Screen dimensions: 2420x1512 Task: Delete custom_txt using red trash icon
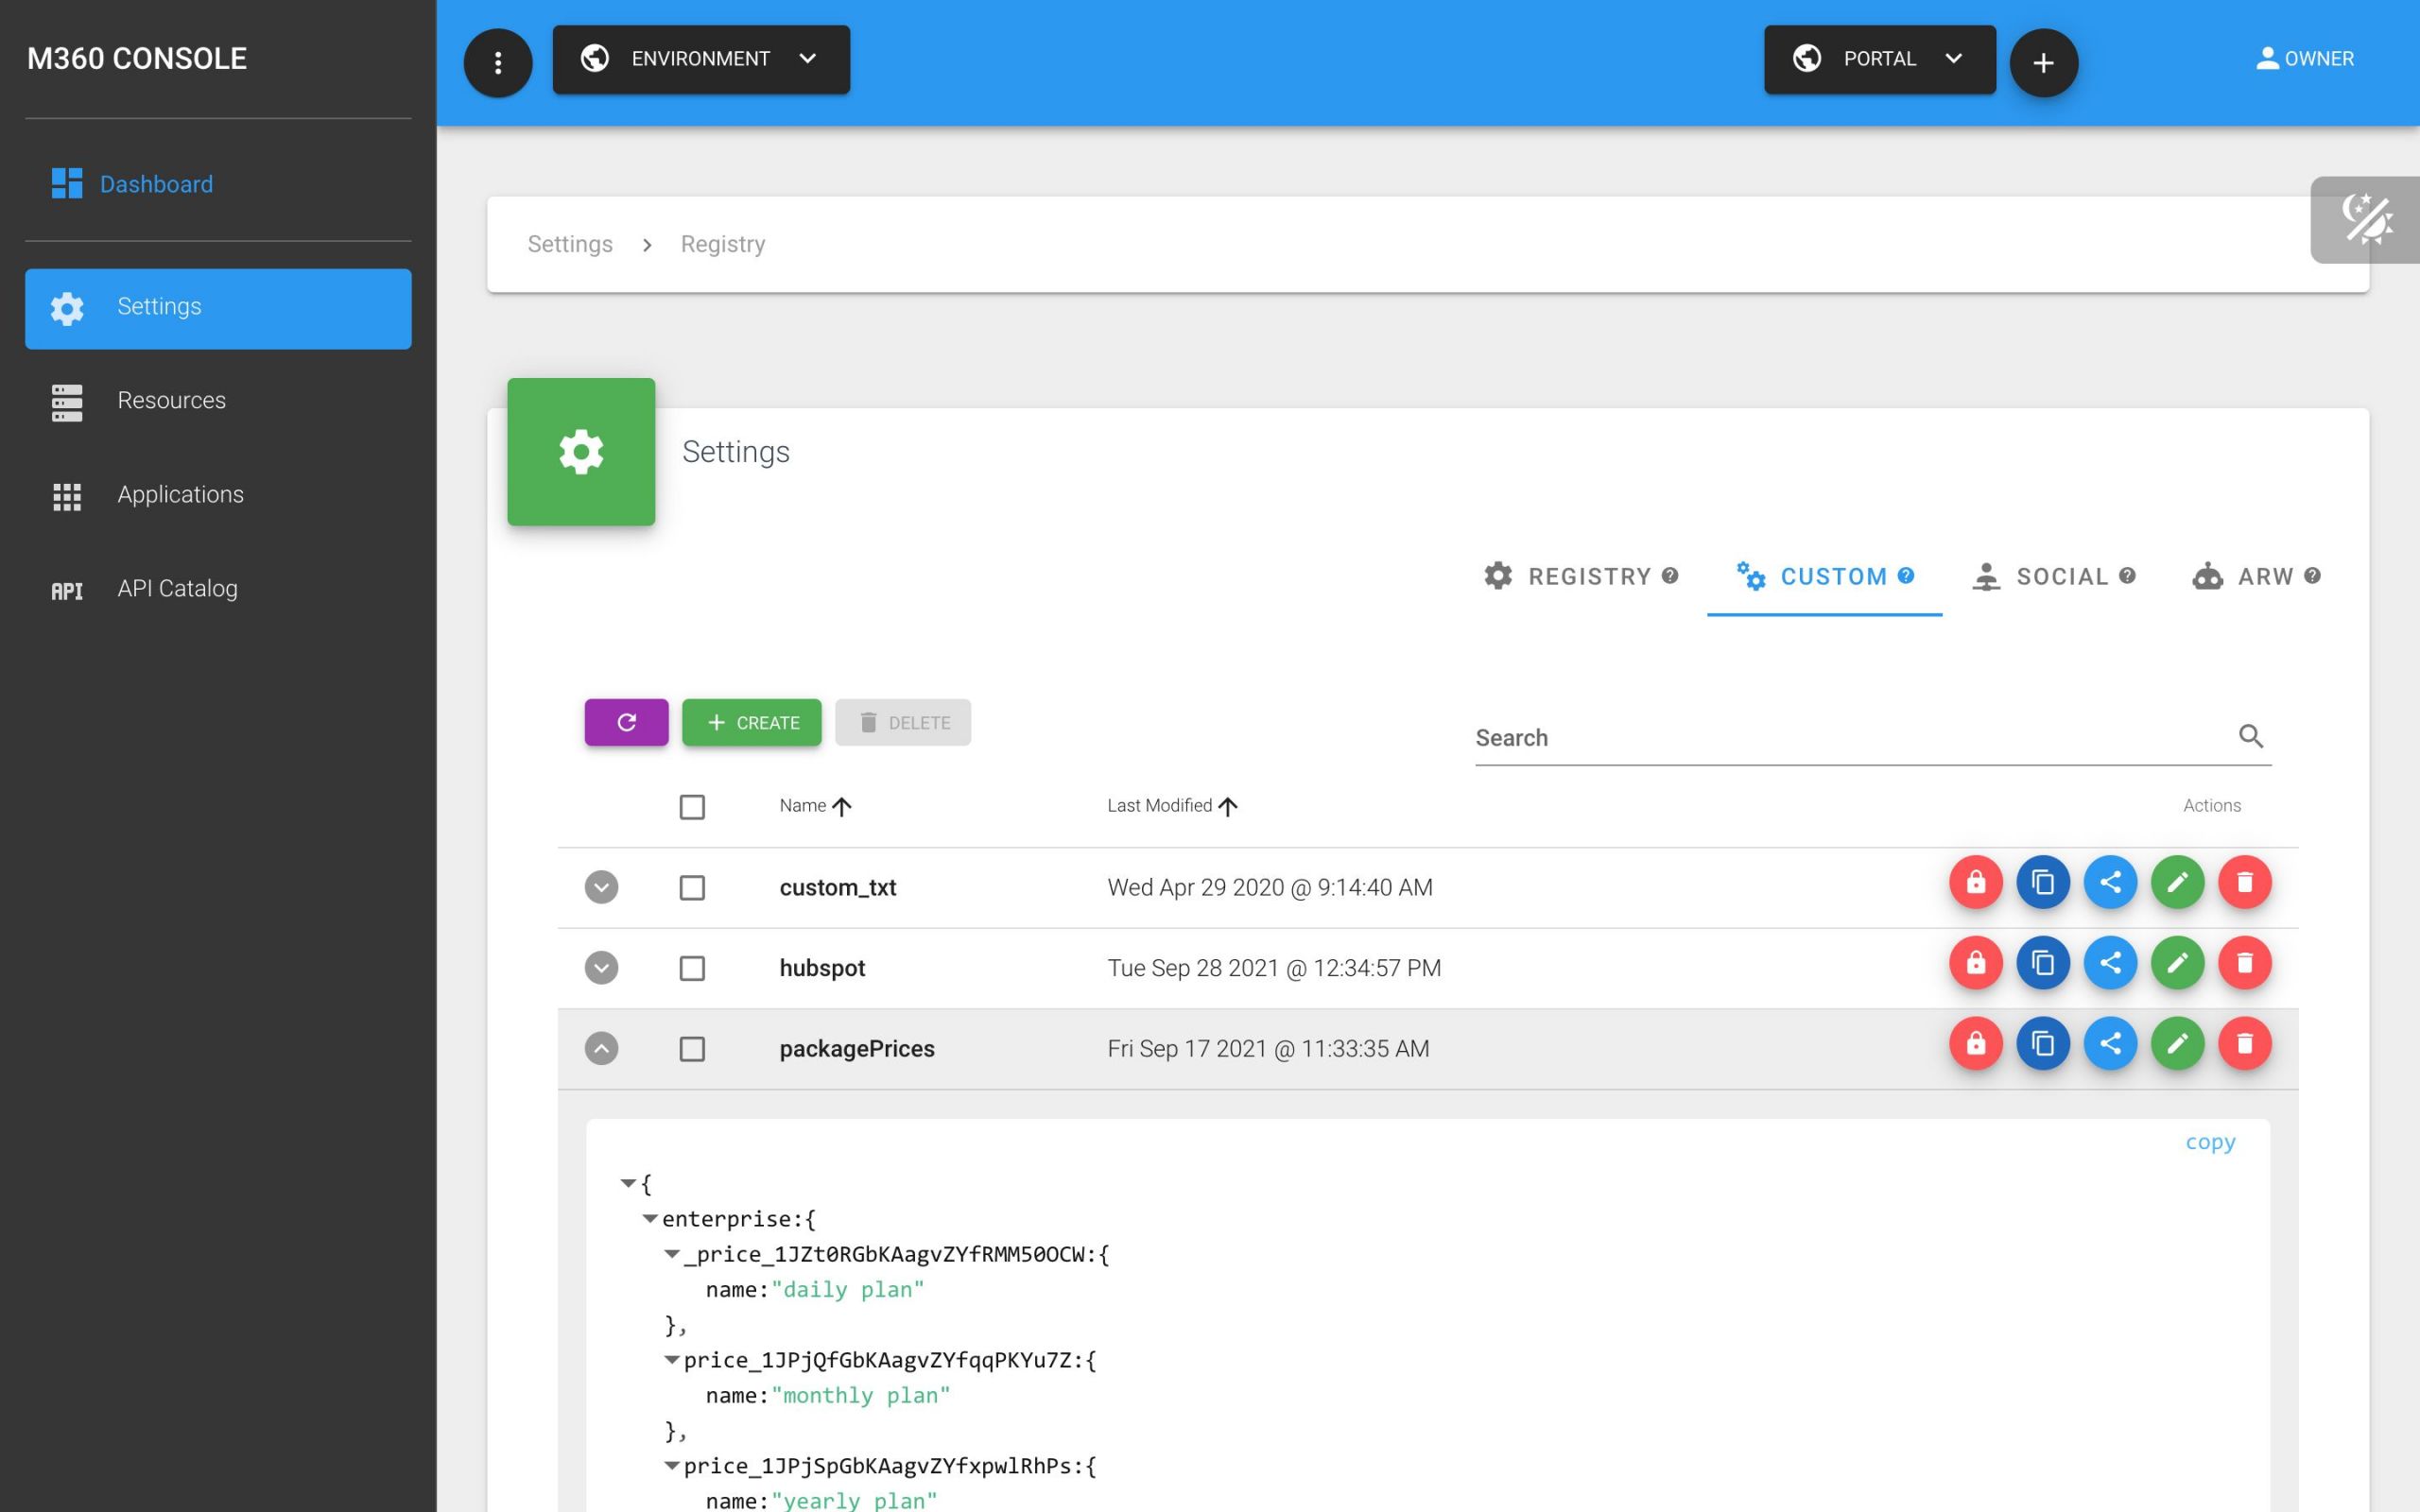[x=2244, y=882]
